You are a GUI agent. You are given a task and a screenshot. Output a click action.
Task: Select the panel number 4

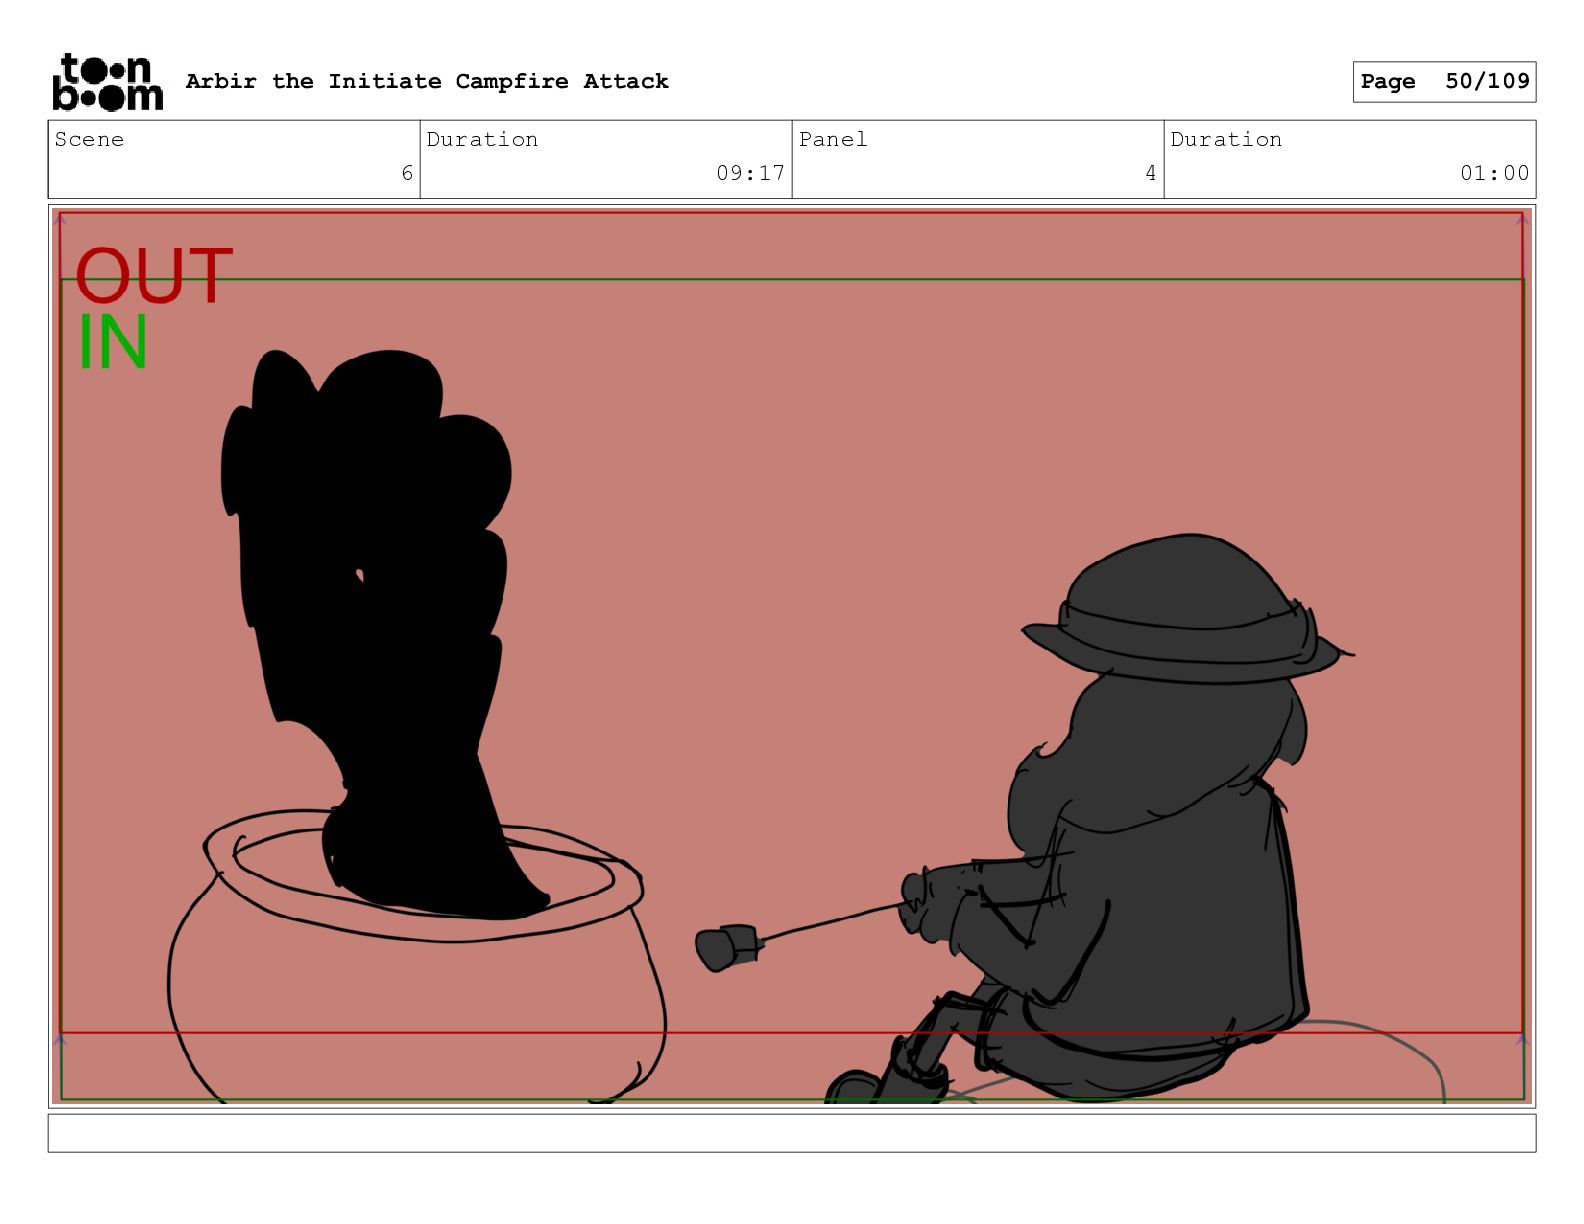click(1150, 173)
